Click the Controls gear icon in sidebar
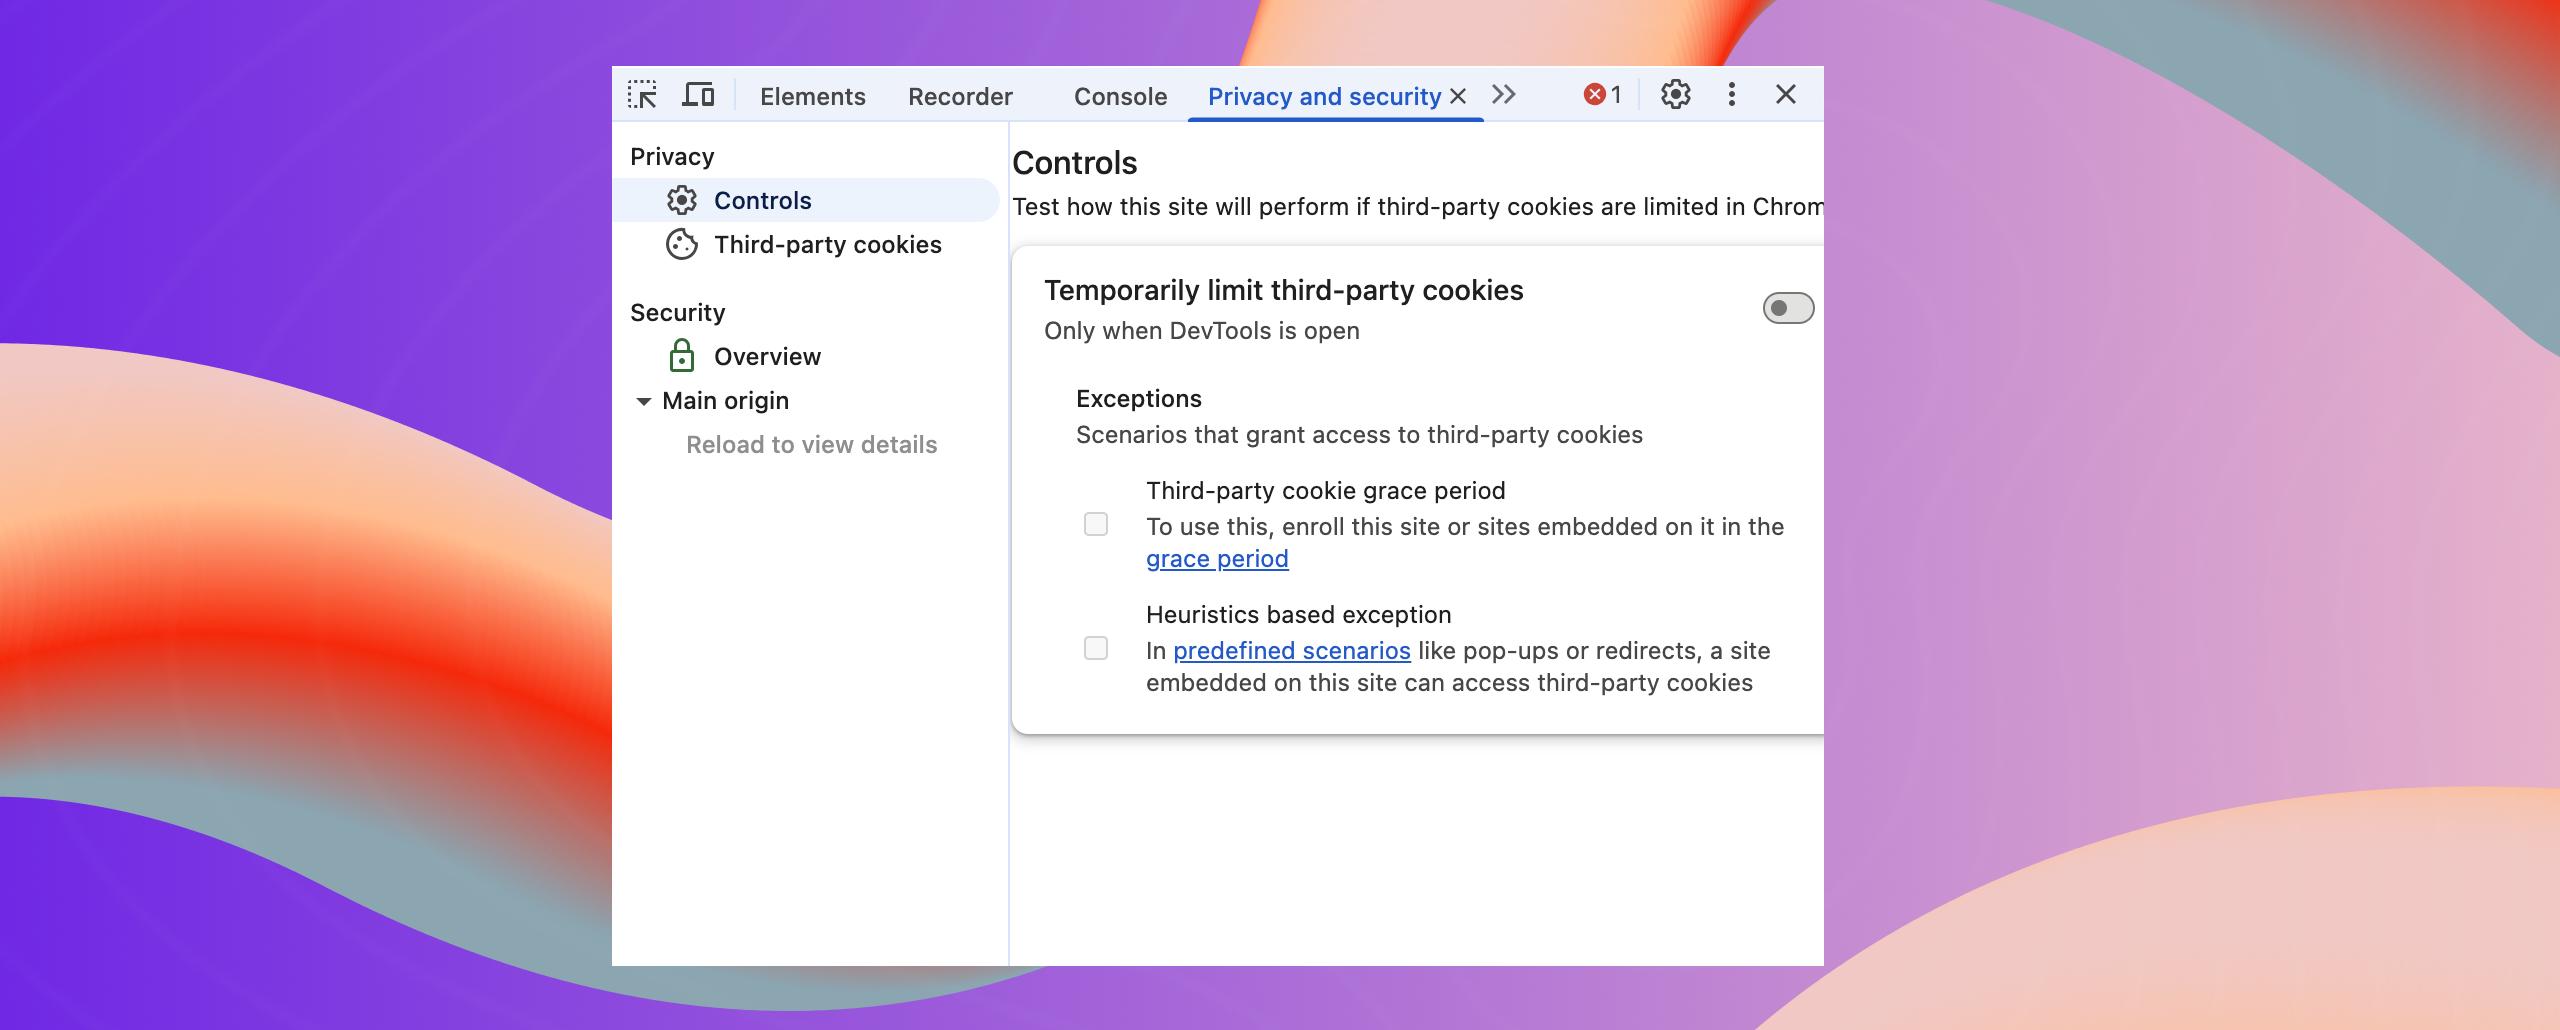2560x1030 pixels. (682, 201)
